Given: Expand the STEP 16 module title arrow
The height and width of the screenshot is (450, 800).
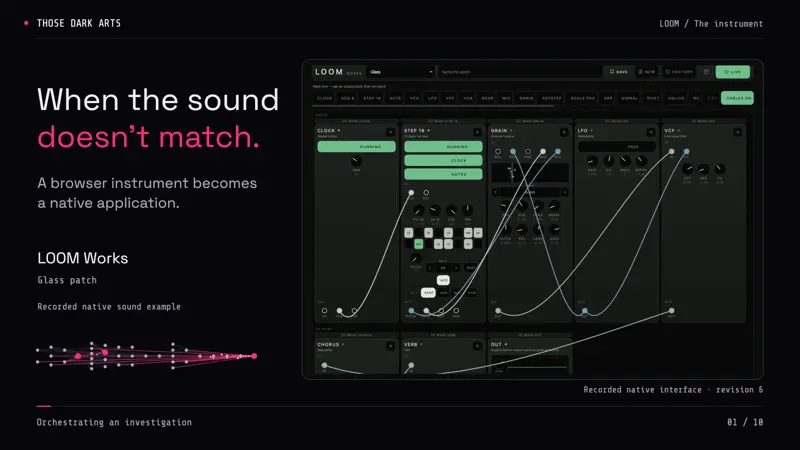Looking at the screenshot, I should point(429,131).
